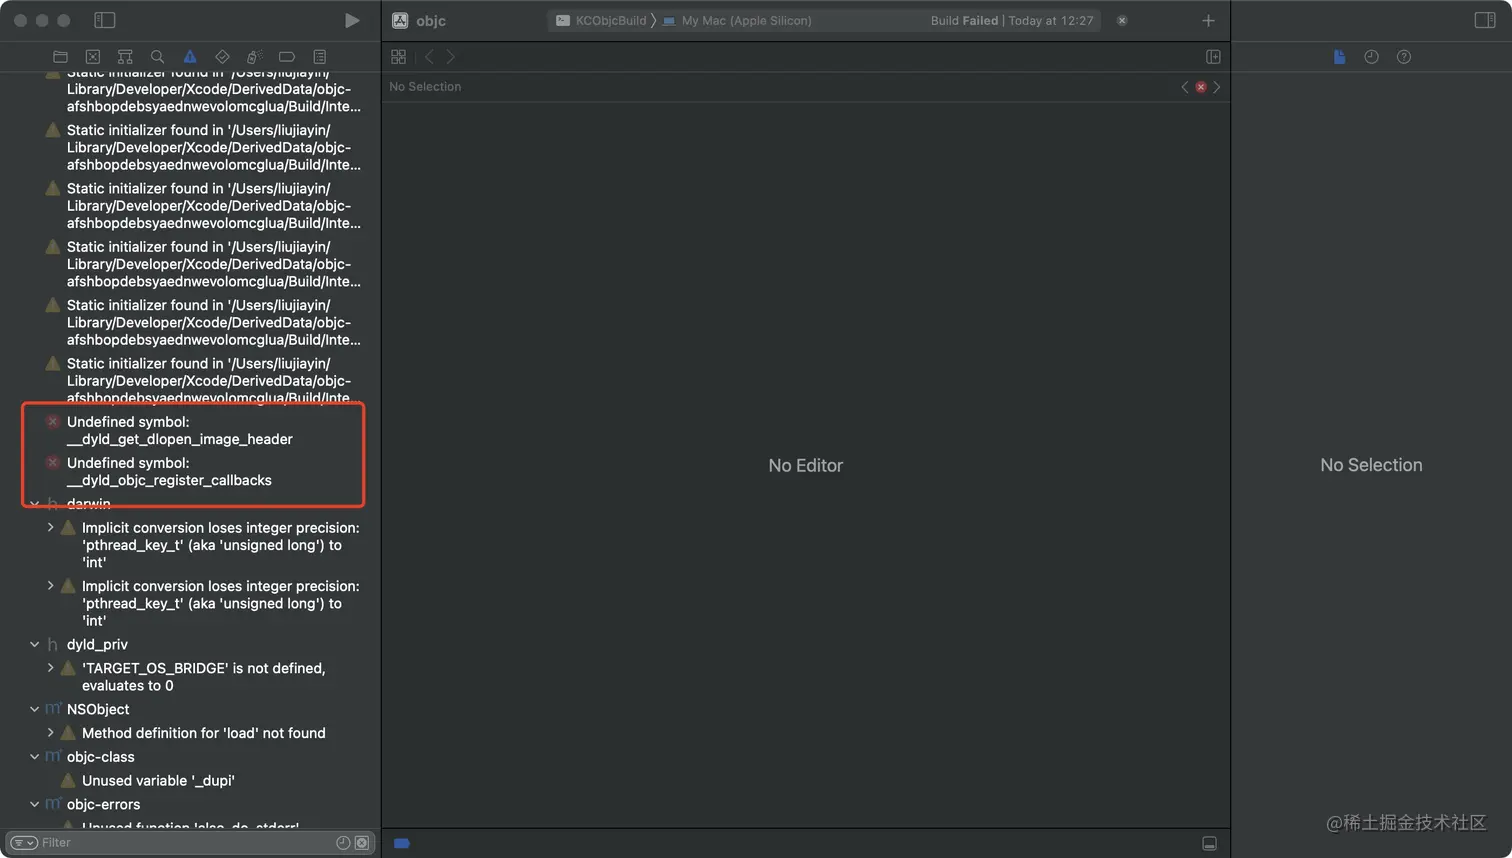The width and height of the screenshot is (1512, 858).
Task: Open the Symbol navigator tab
Action: [x=125, y=57]
